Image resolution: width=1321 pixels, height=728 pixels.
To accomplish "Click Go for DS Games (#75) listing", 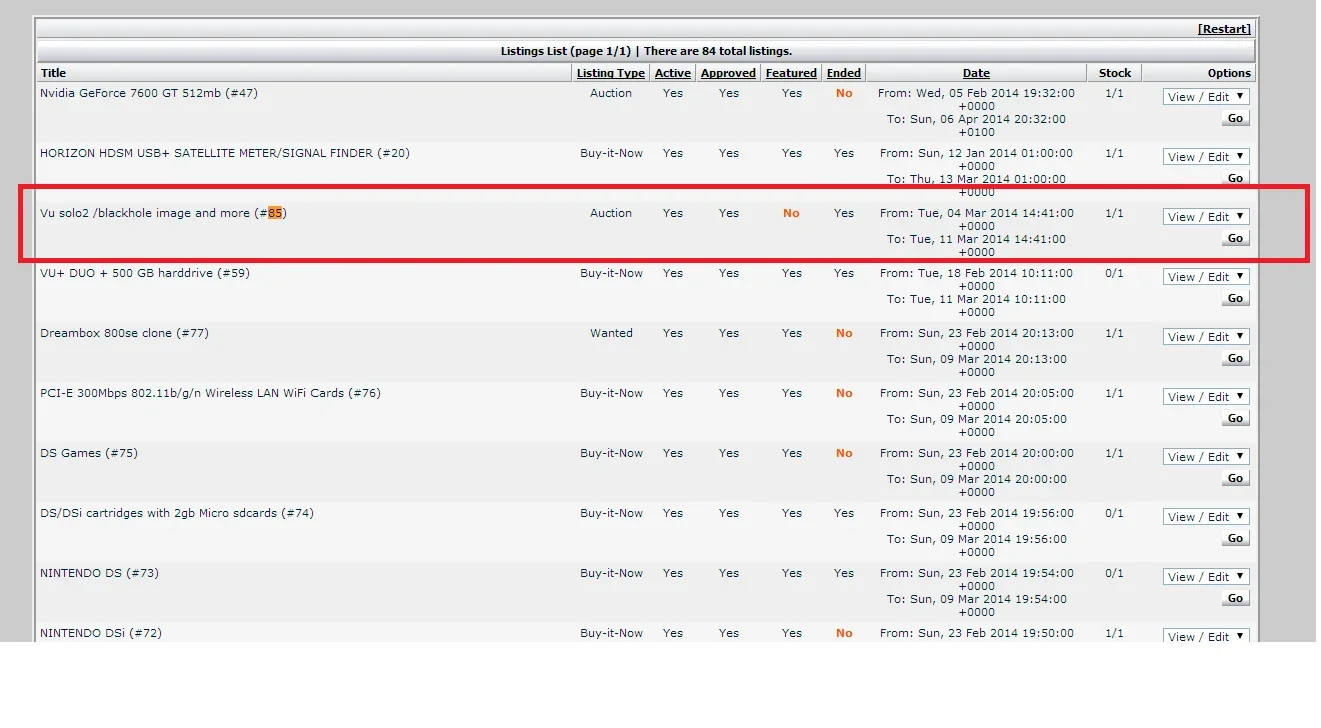I will 1235,478.
